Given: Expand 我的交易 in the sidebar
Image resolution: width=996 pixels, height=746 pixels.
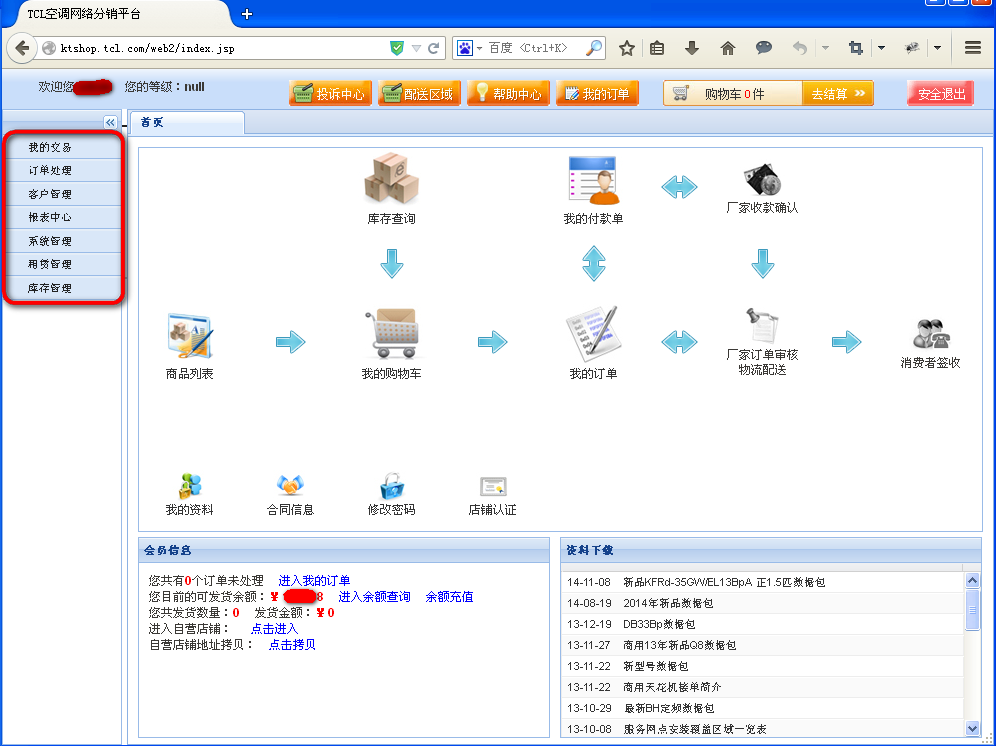Looking at the screenshot, I should [x=64, y=147].
